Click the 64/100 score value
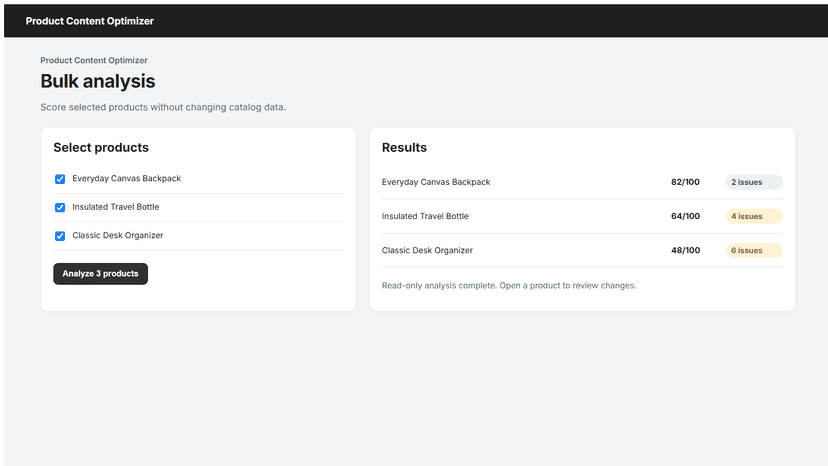This screenshot has width=828, height=466. (x=685, y=216)
